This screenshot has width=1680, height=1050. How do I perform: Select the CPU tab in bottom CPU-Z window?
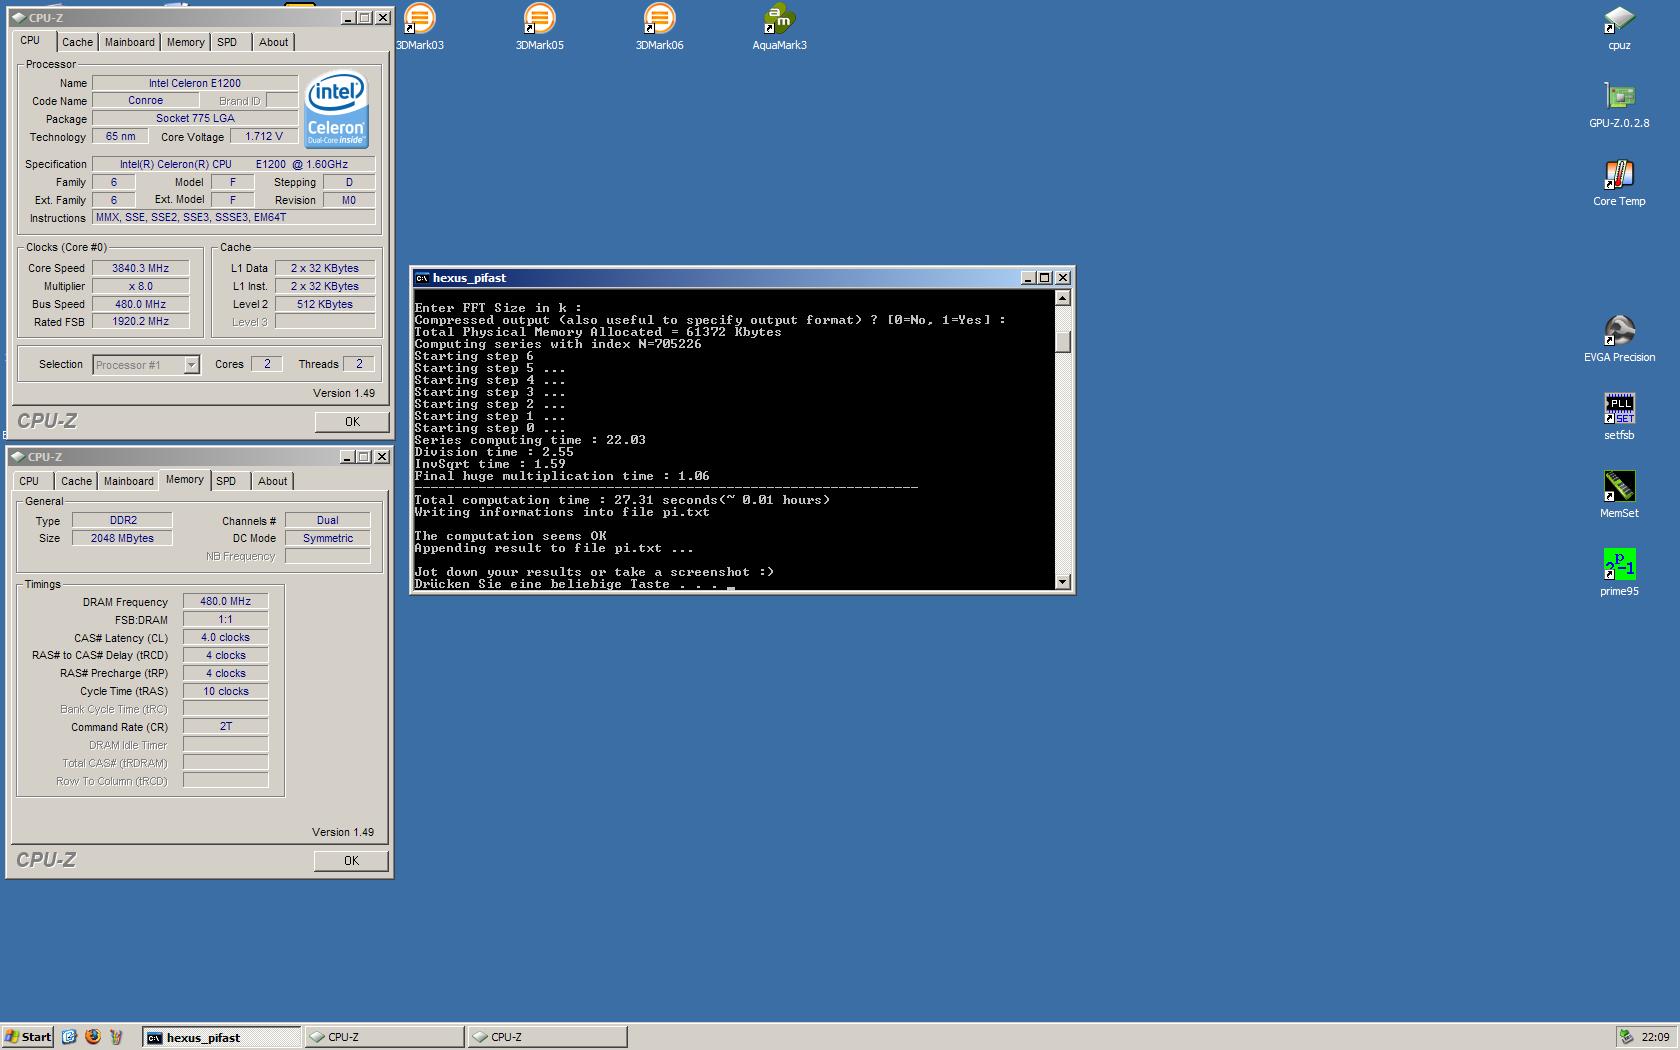click(29, 481)
